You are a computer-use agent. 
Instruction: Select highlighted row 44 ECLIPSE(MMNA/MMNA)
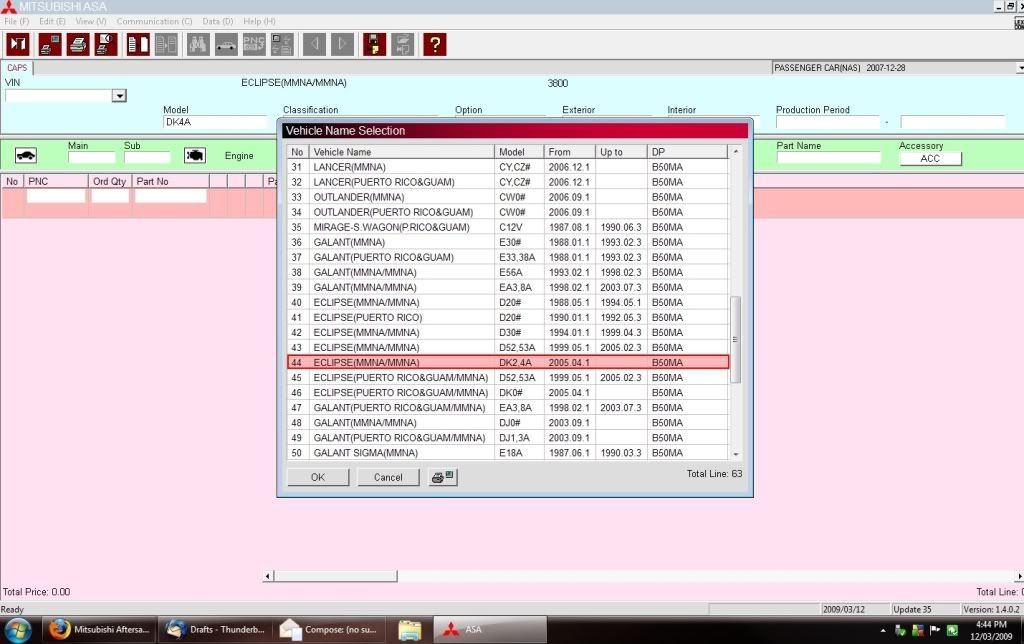point(508,362)
